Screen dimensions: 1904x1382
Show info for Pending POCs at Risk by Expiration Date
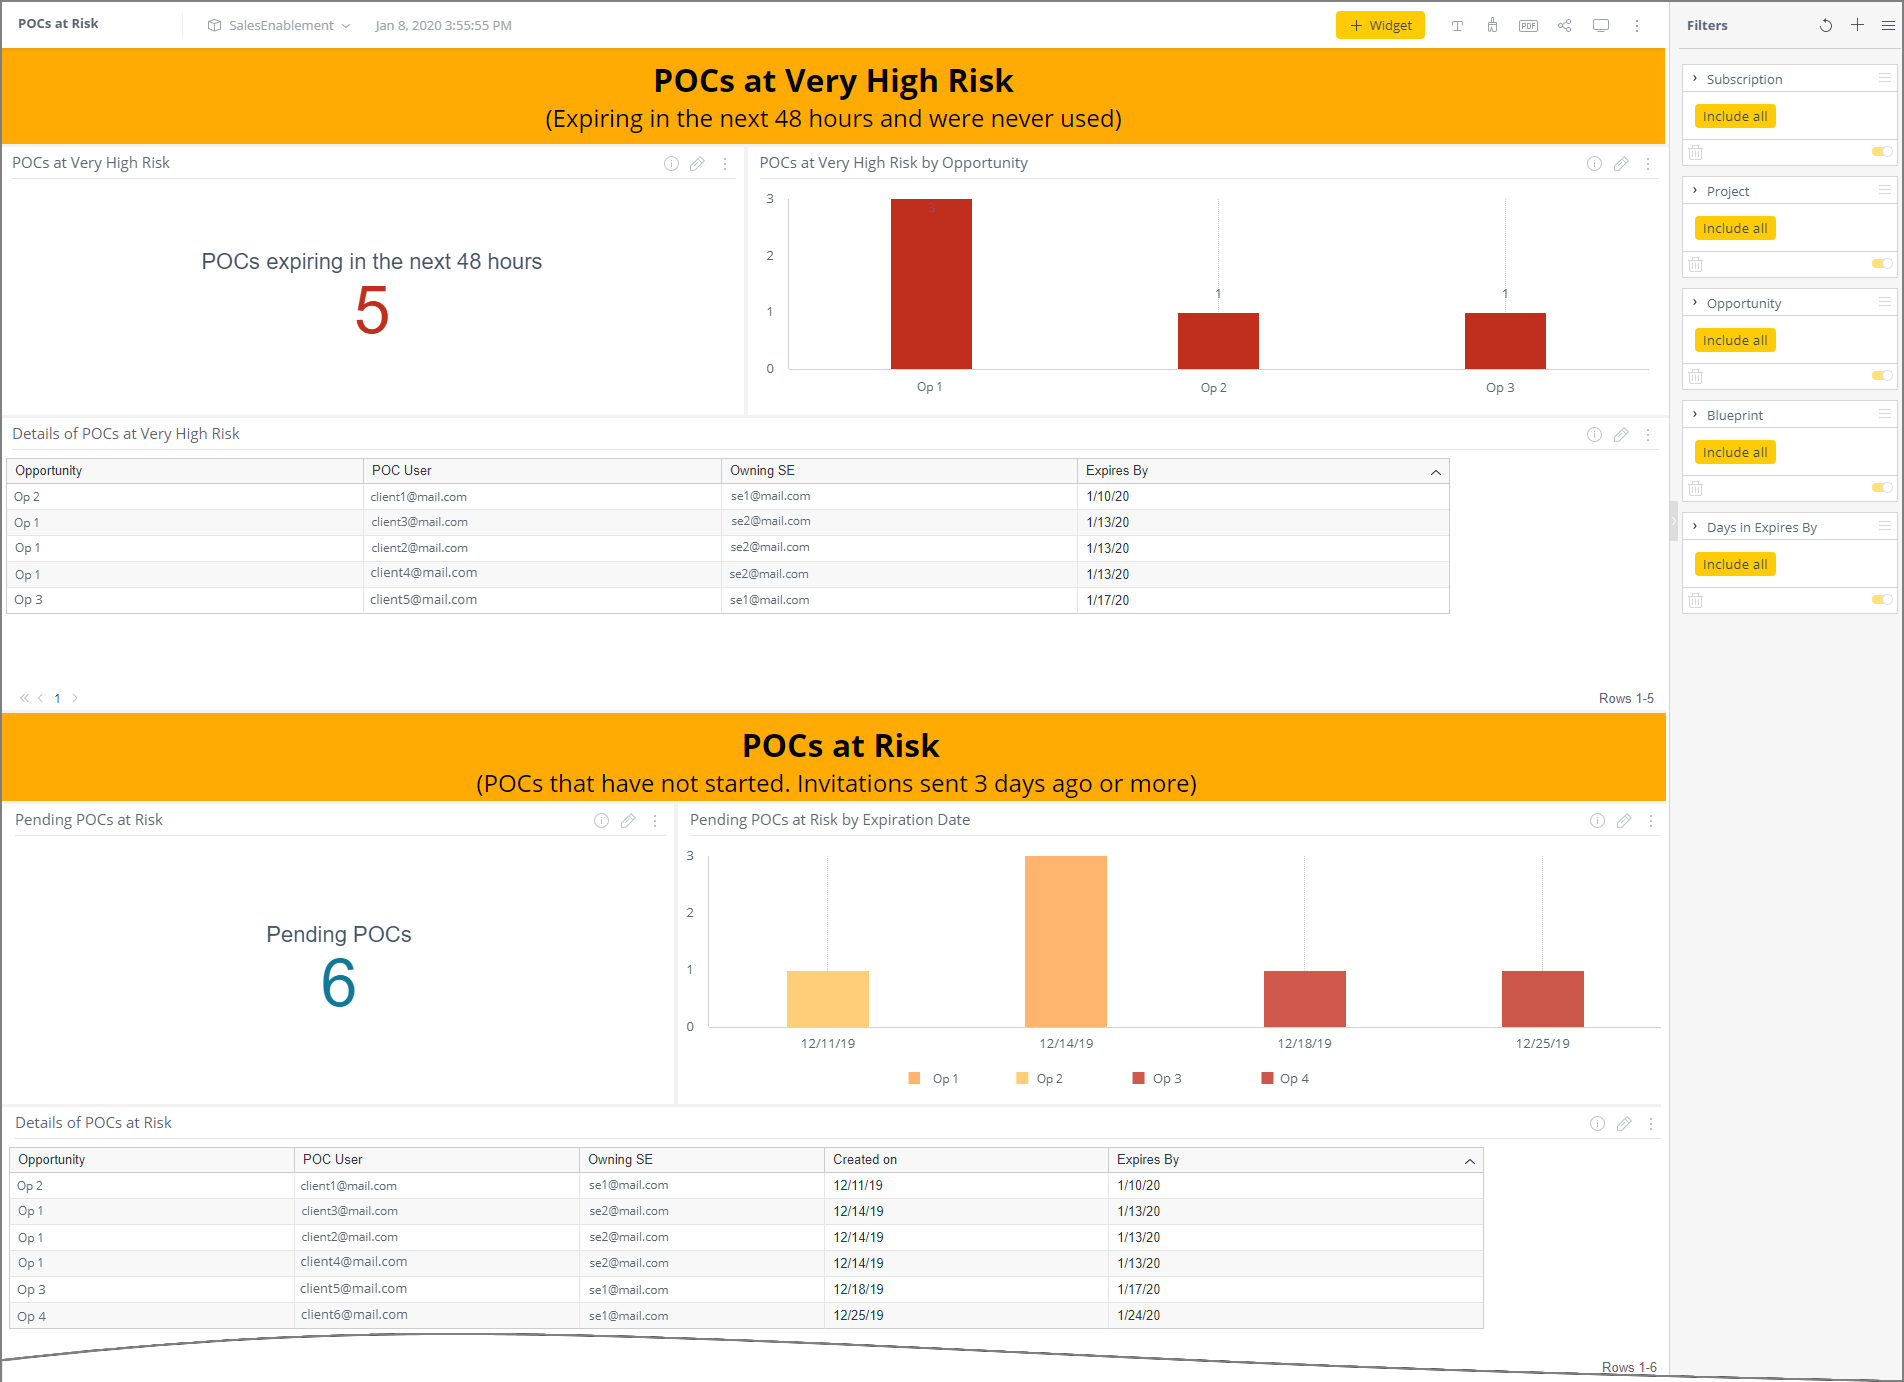tap(1597, 821)
